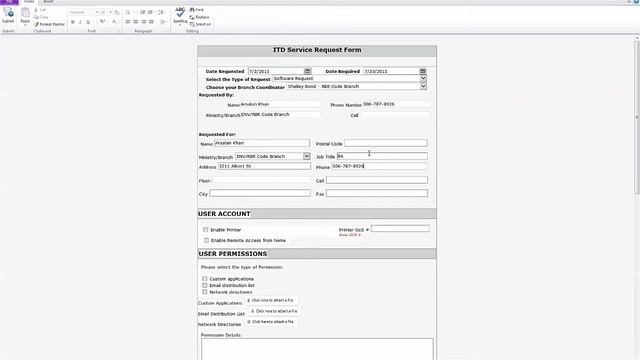Click the Replace command
640x360 pixels.
tap(200, 17)
